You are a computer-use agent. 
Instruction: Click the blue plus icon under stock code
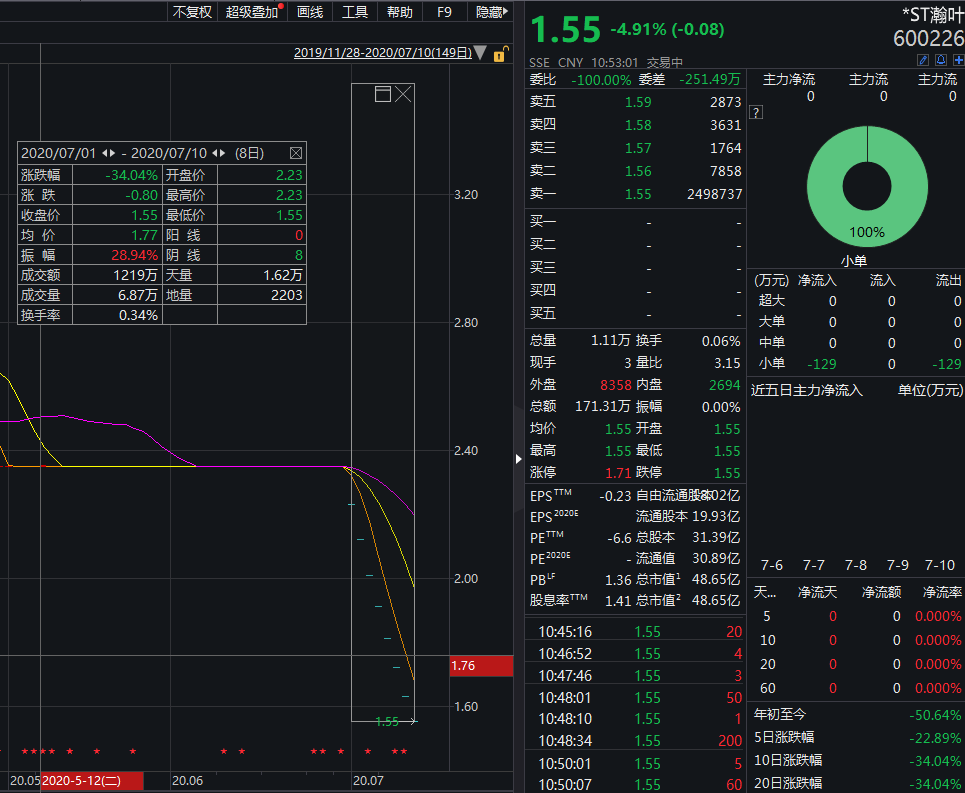click(958, 61)
